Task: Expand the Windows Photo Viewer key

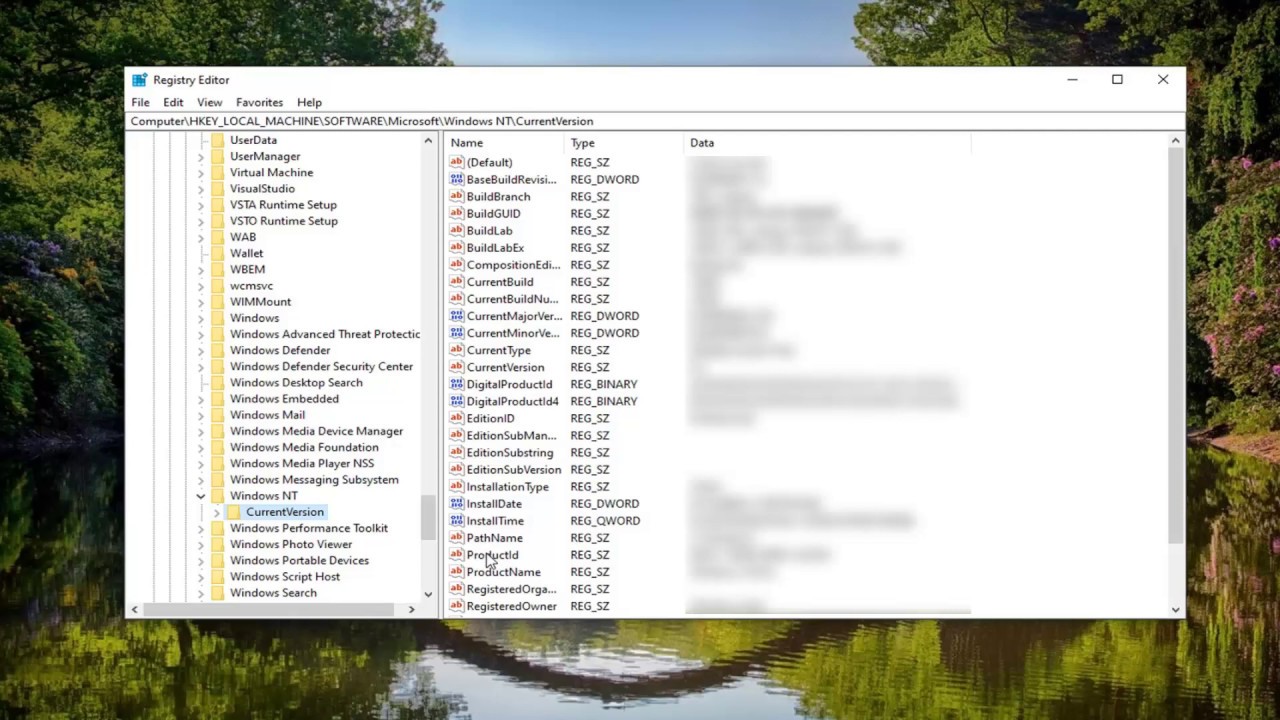Action: pos(200,544)
